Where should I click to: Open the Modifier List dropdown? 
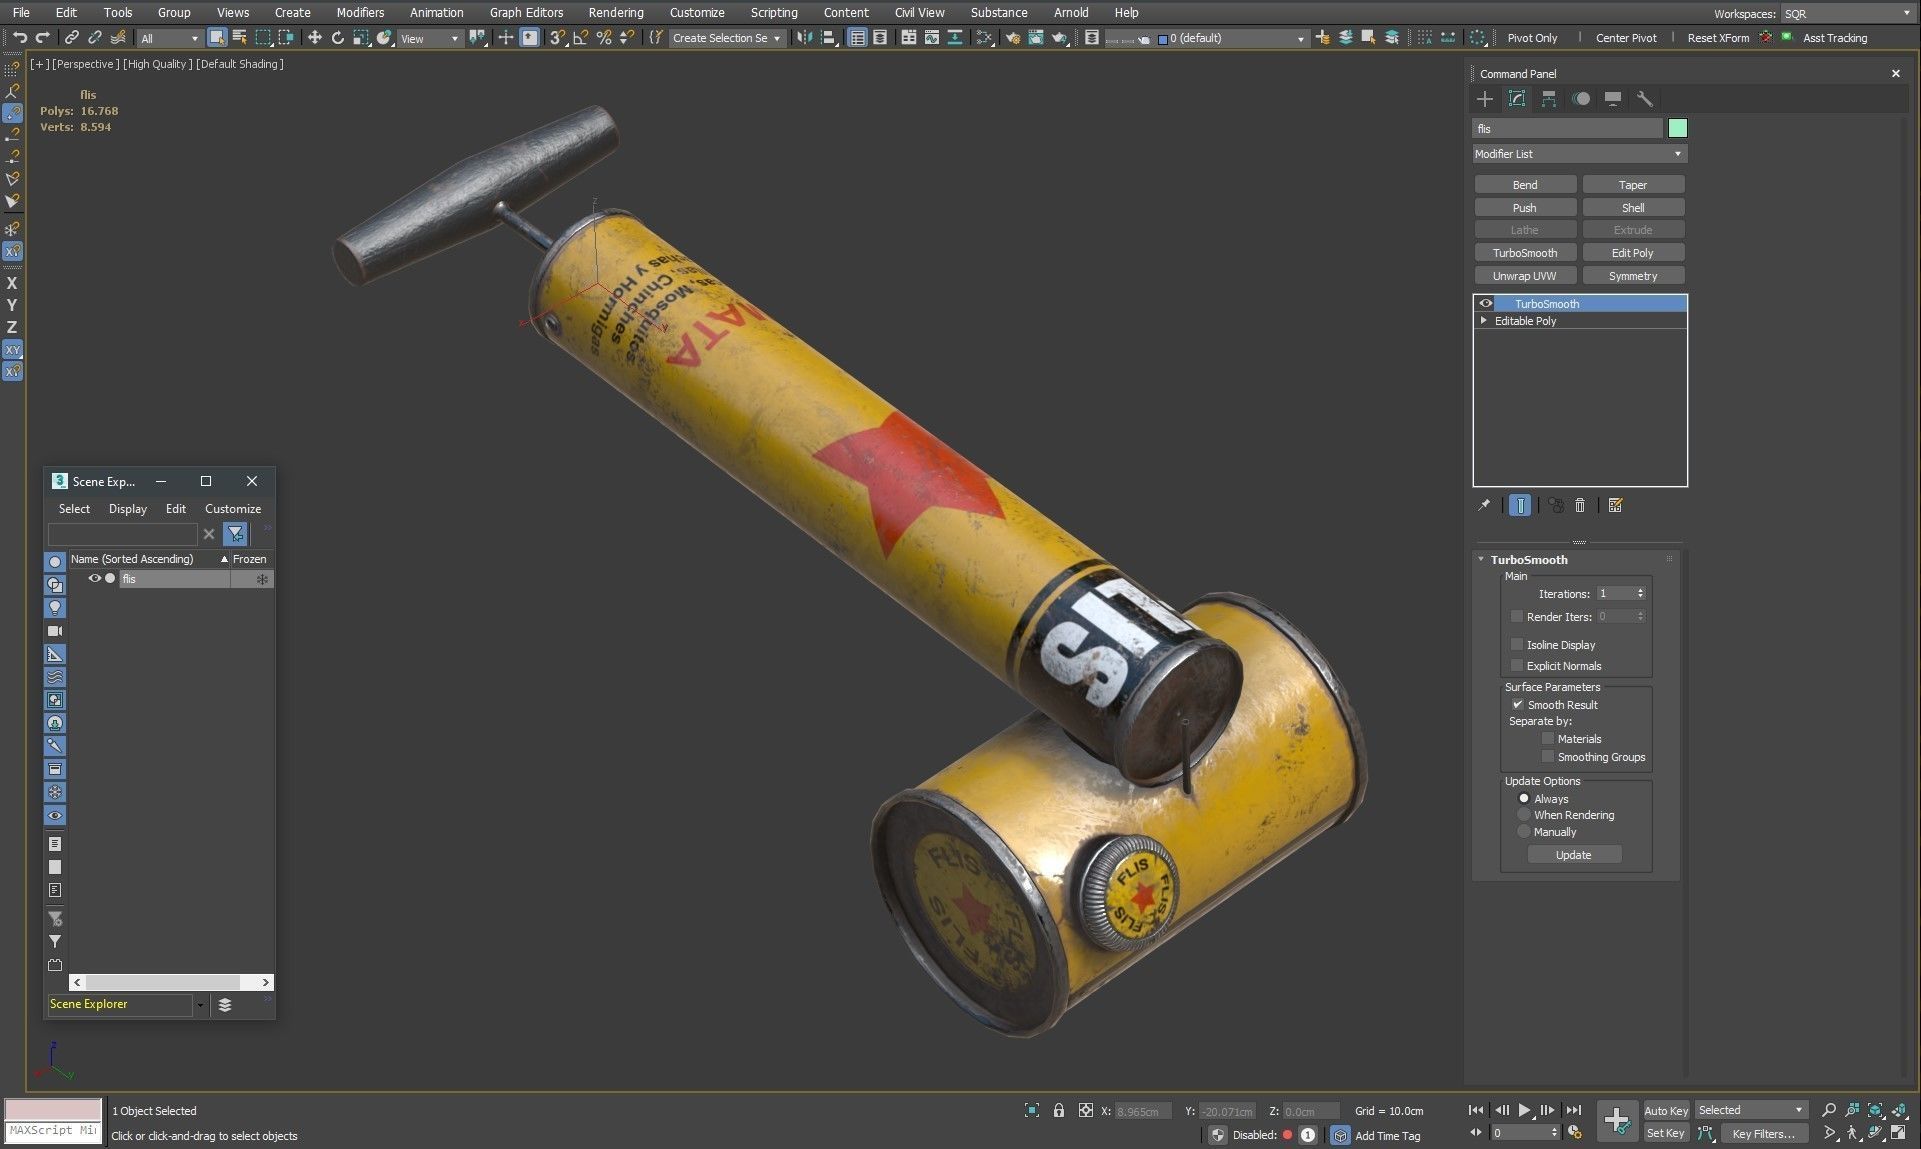click(1579, 154)
